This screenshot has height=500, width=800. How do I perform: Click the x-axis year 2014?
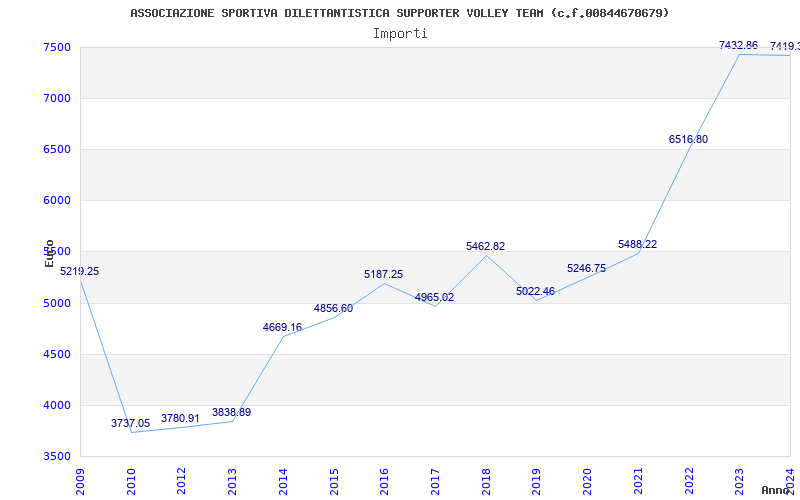(283, 481)
